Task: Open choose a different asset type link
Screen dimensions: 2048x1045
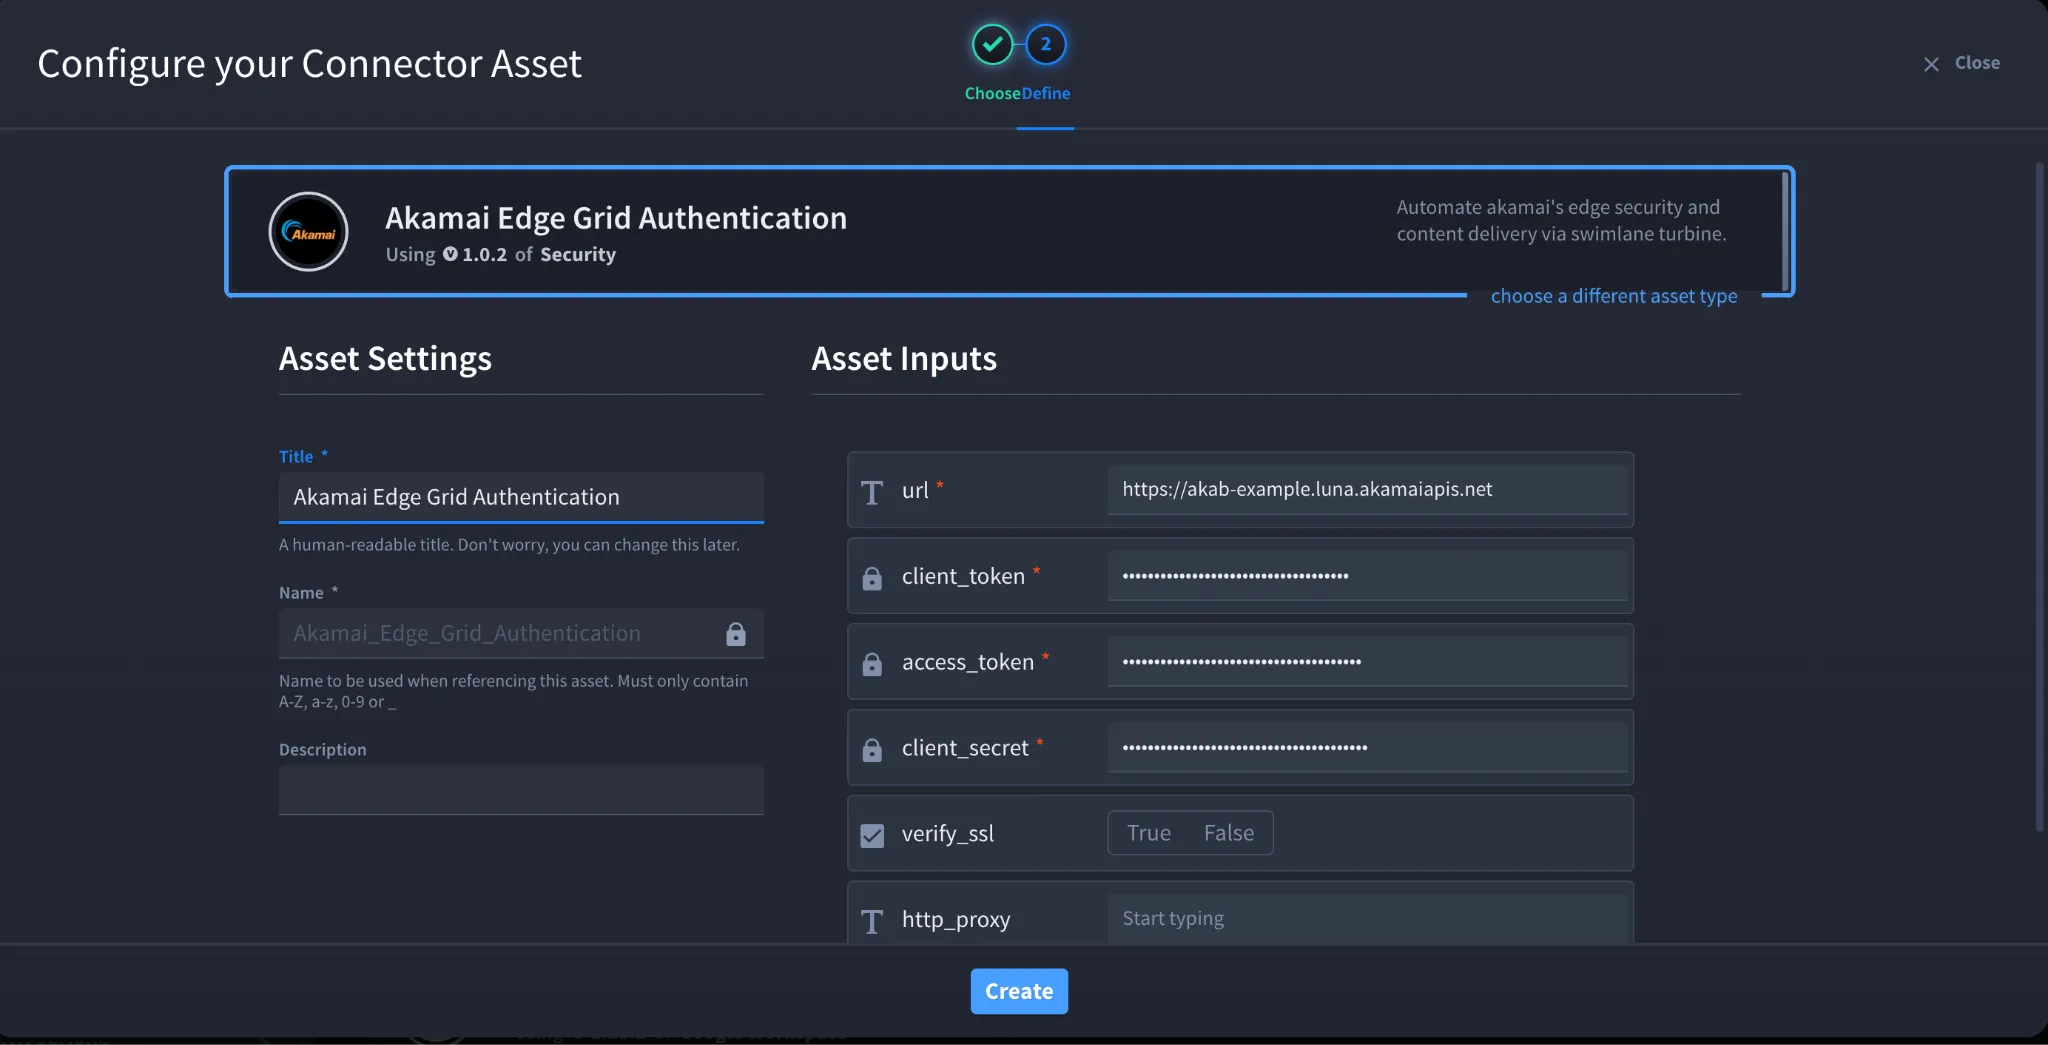Action: tap(1614, 296)
